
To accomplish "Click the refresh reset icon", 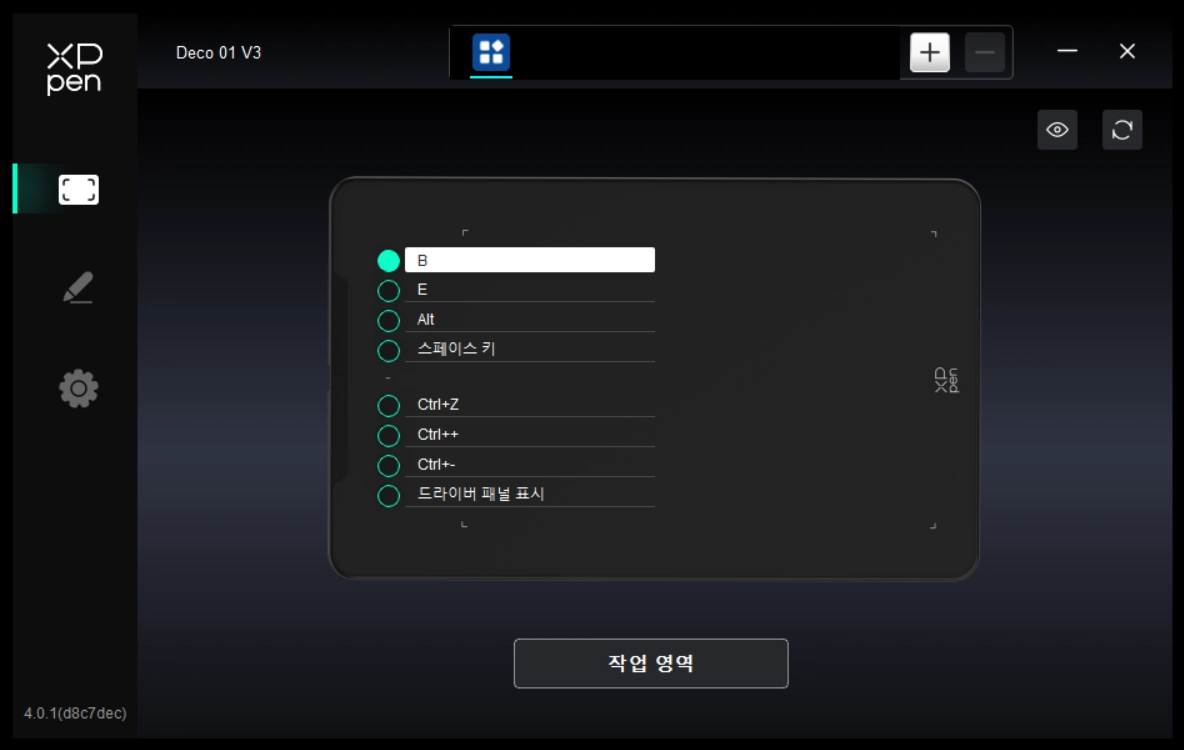I will click(1122, 130).
